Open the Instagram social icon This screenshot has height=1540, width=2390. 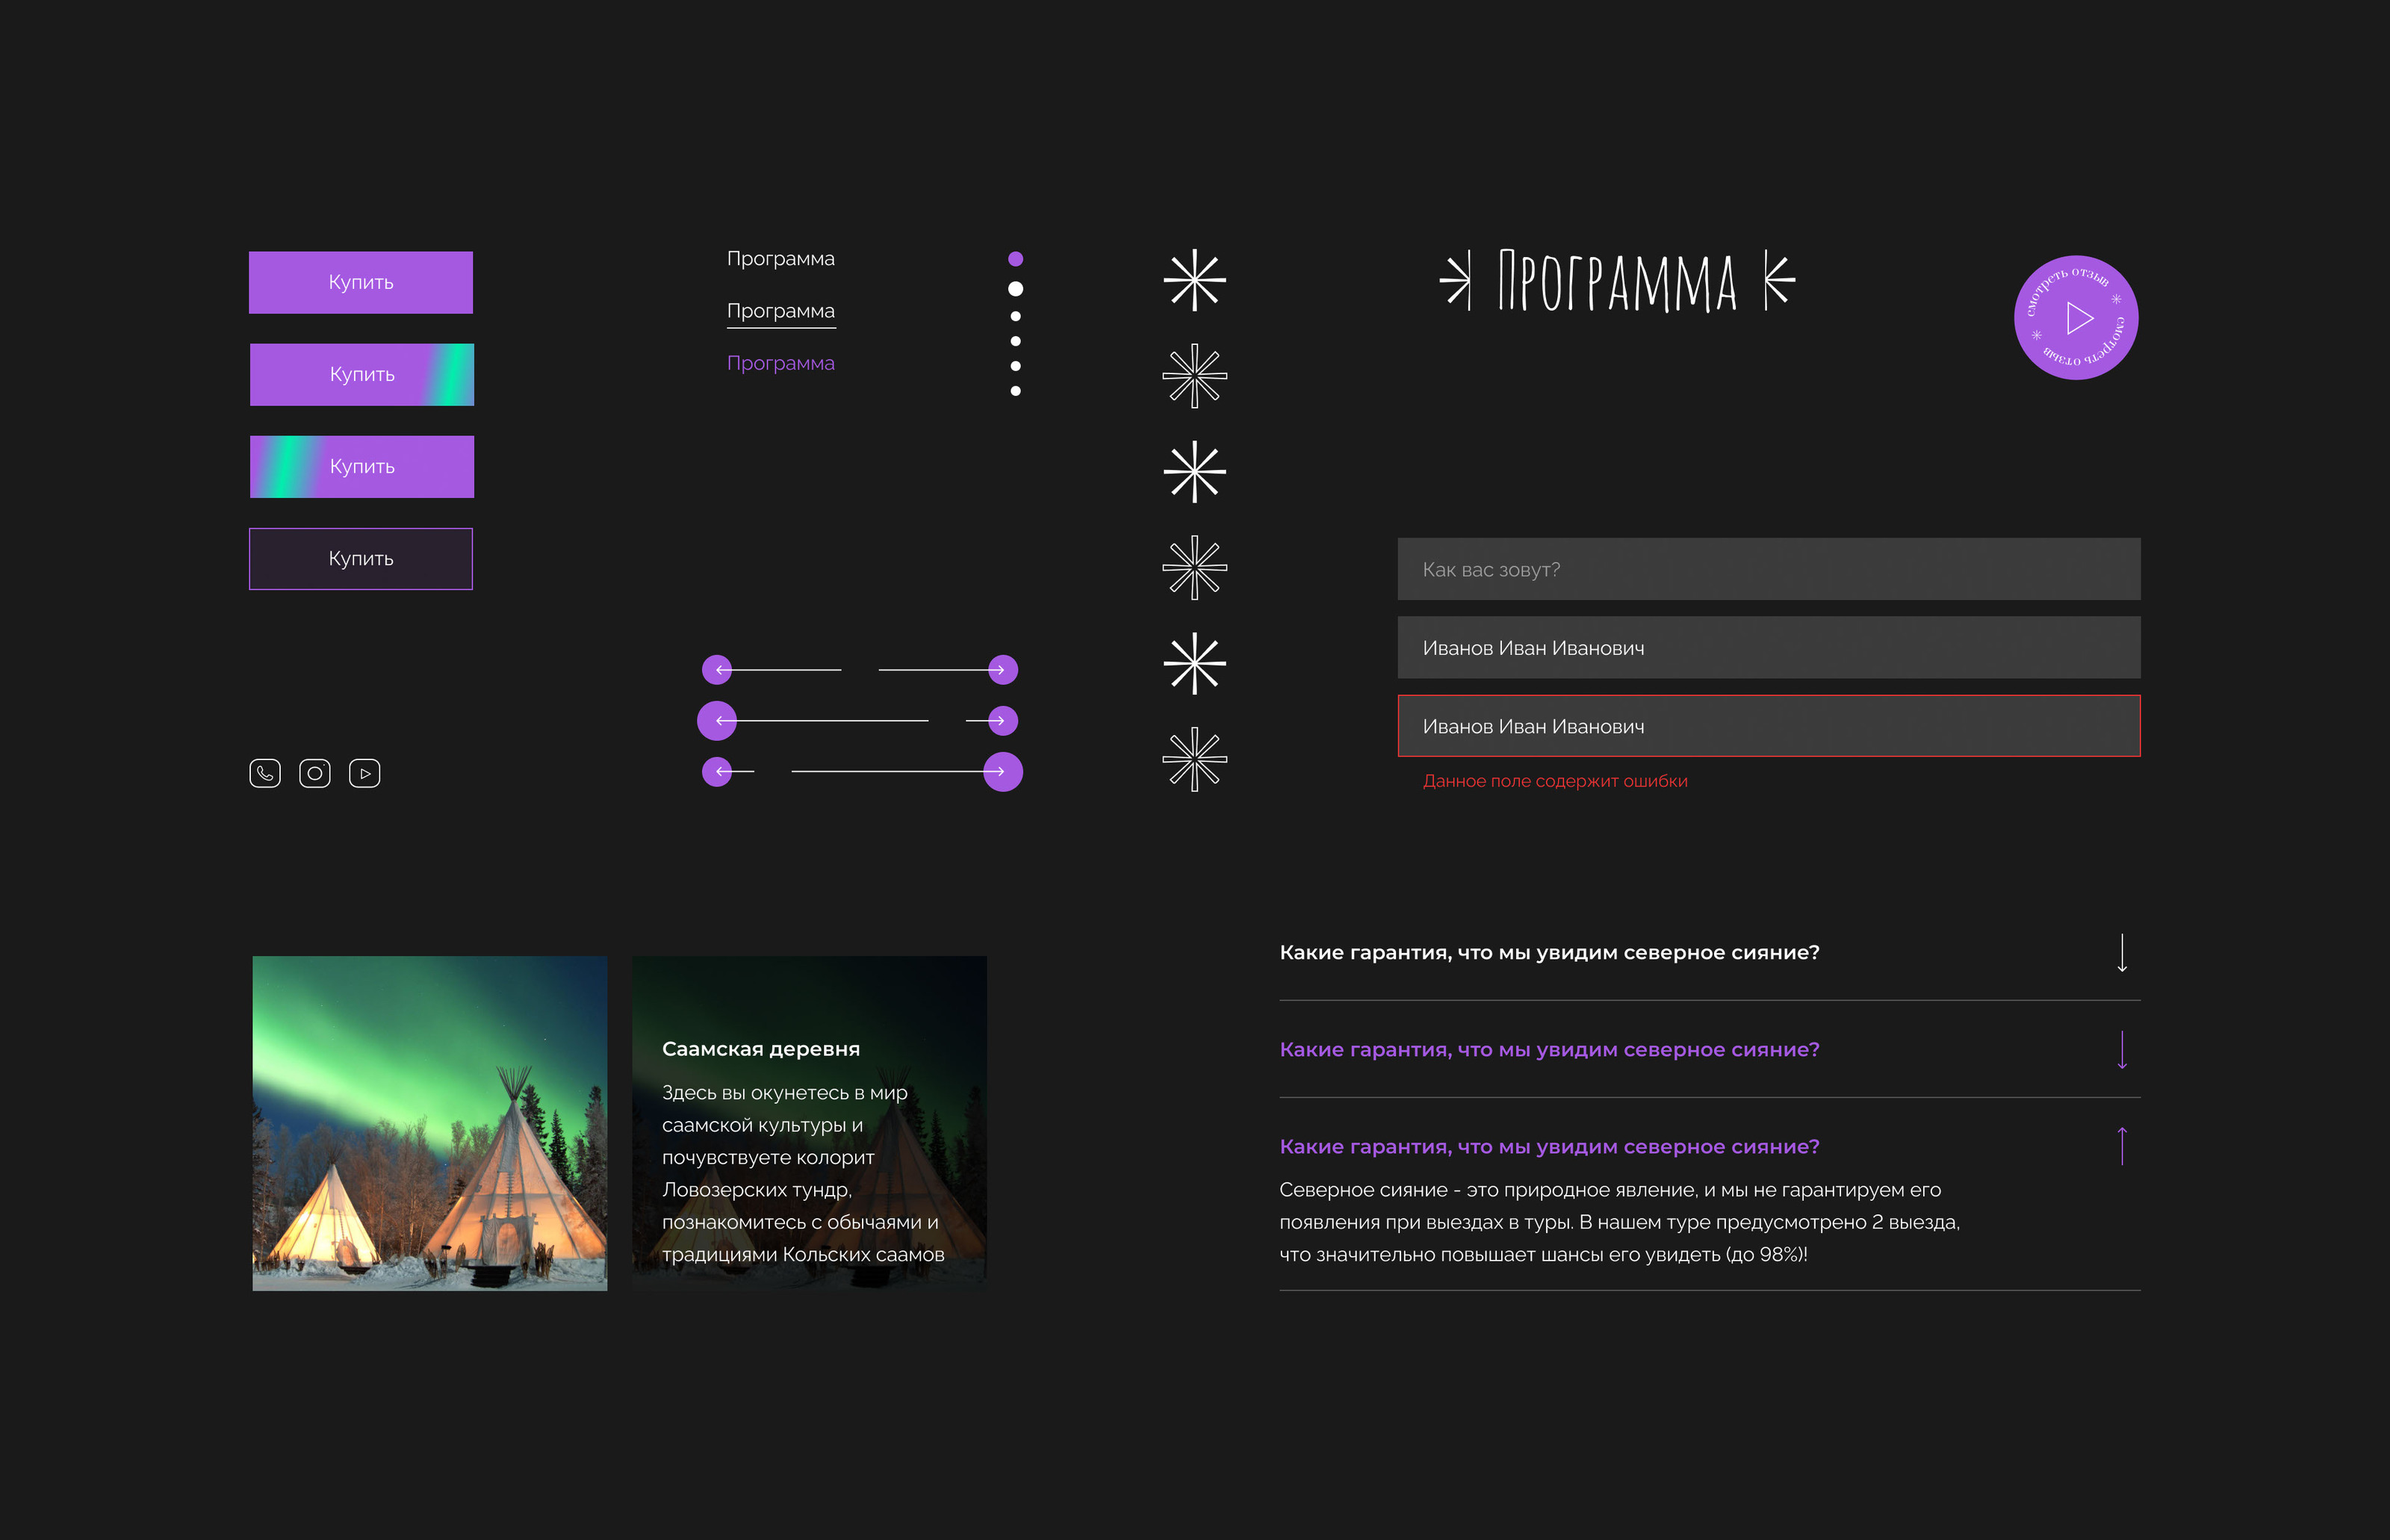(x=315, y=773)
